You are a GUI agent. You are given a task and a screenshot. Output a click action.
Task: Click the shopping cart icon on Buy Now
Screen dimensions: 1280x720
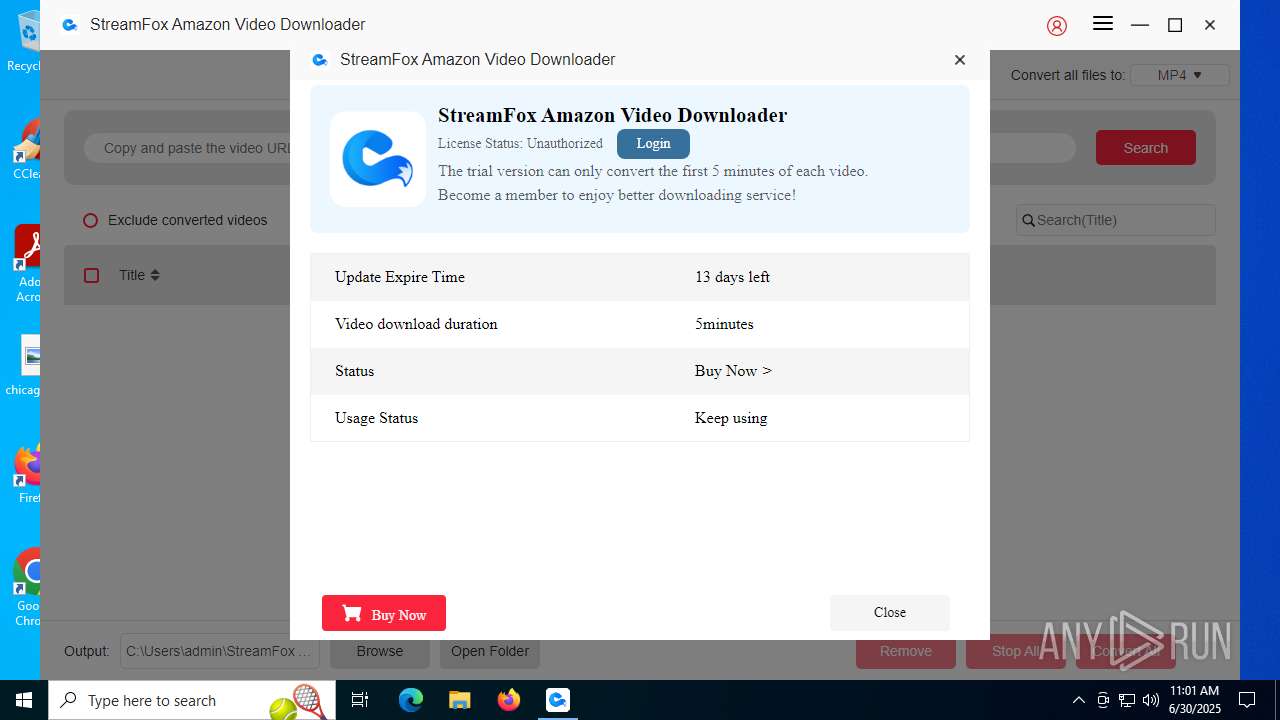click(352, 613)
